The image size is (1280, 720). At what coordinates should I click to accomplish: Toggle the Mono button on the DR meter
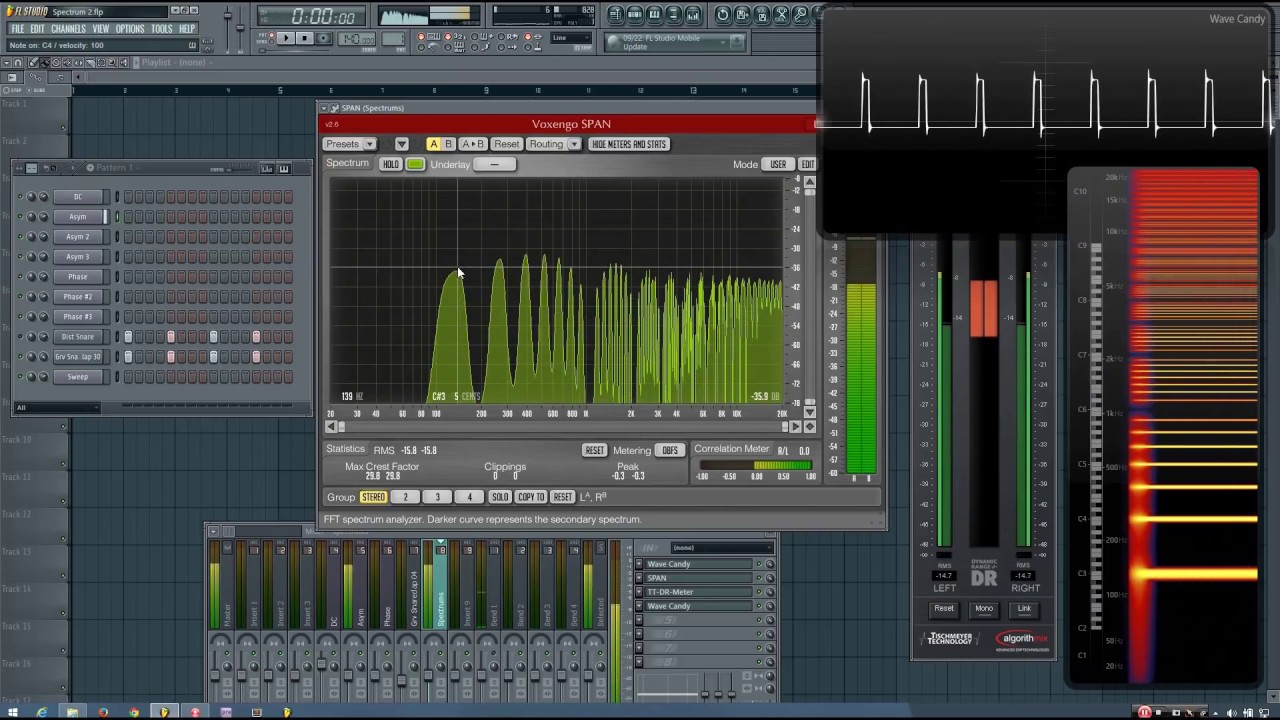984,608
